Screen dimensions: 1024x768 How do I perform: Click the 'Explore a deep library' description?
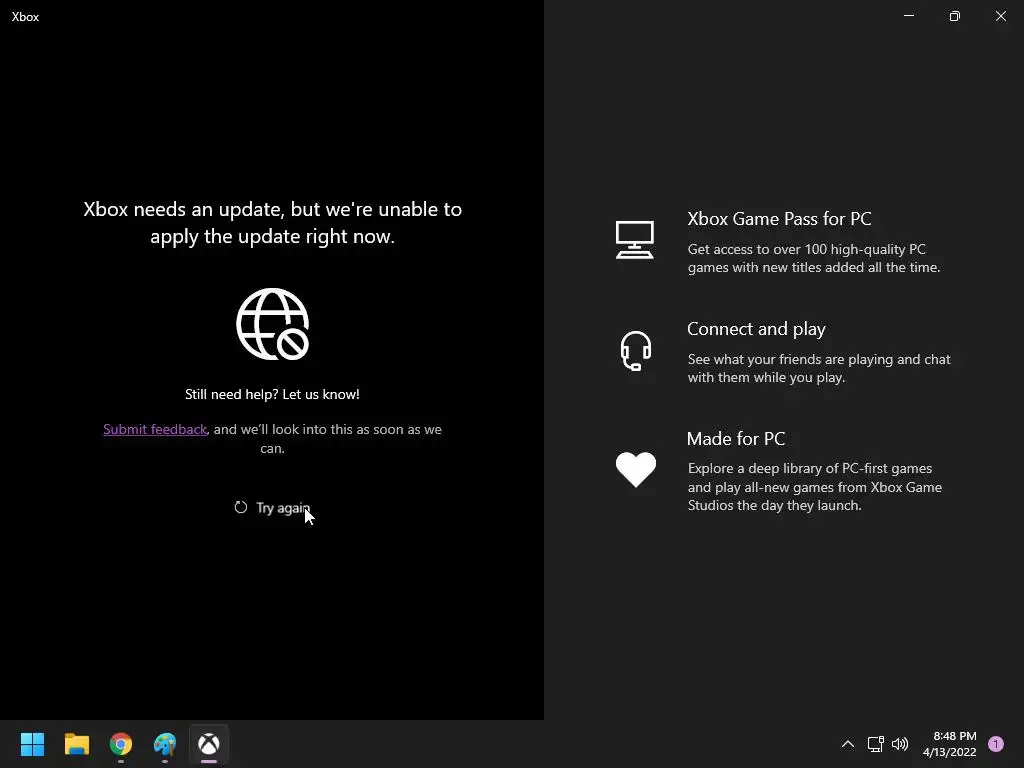814,487
